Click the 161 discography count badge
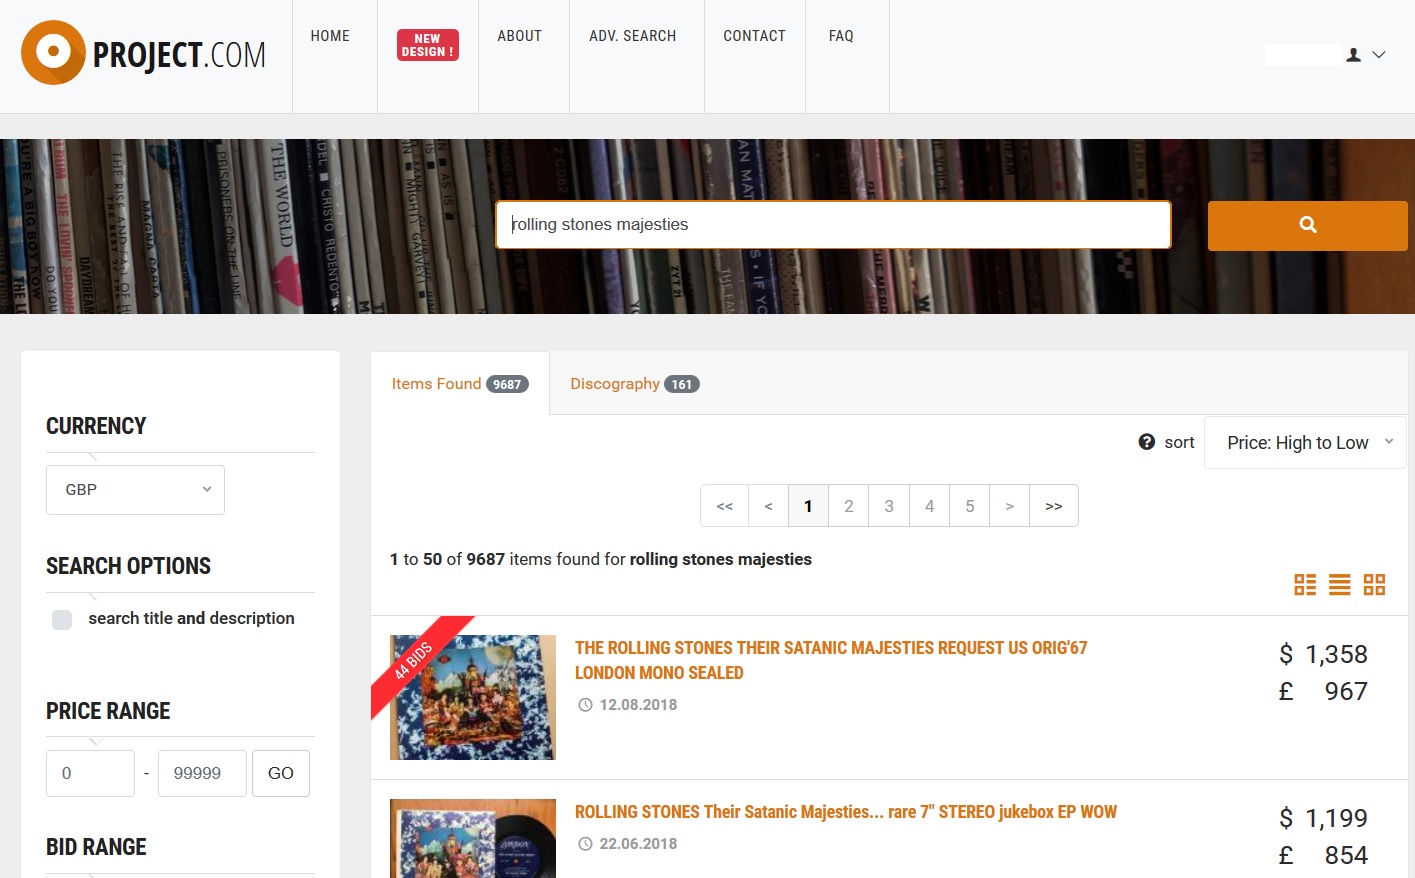Viewport: 1415px width, 878px height. coord(682,384)
